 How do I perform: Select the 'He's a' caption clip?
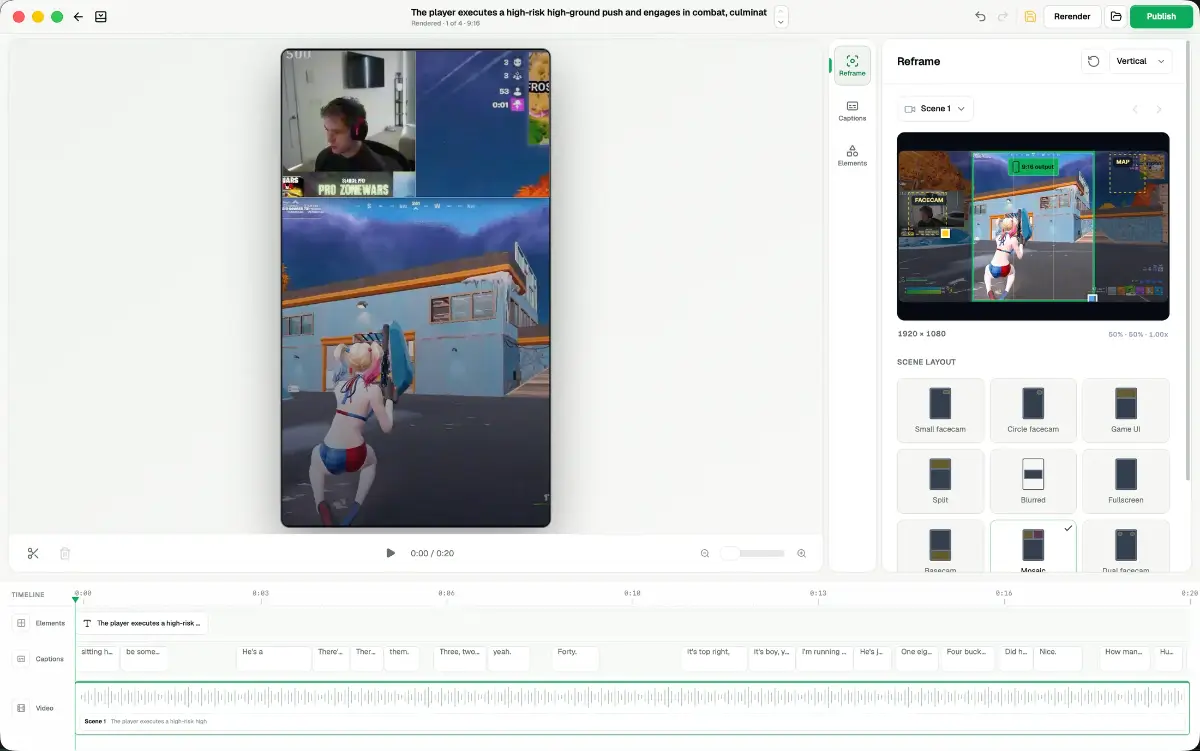[x=275, y=658]
